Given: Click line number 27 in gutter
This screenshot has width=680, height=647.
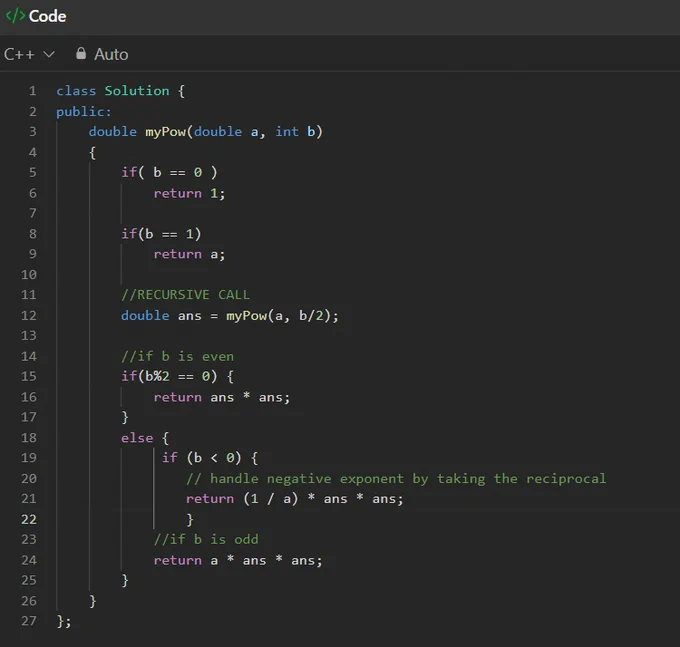Looking at the screenshot, I should coord(29,621).
